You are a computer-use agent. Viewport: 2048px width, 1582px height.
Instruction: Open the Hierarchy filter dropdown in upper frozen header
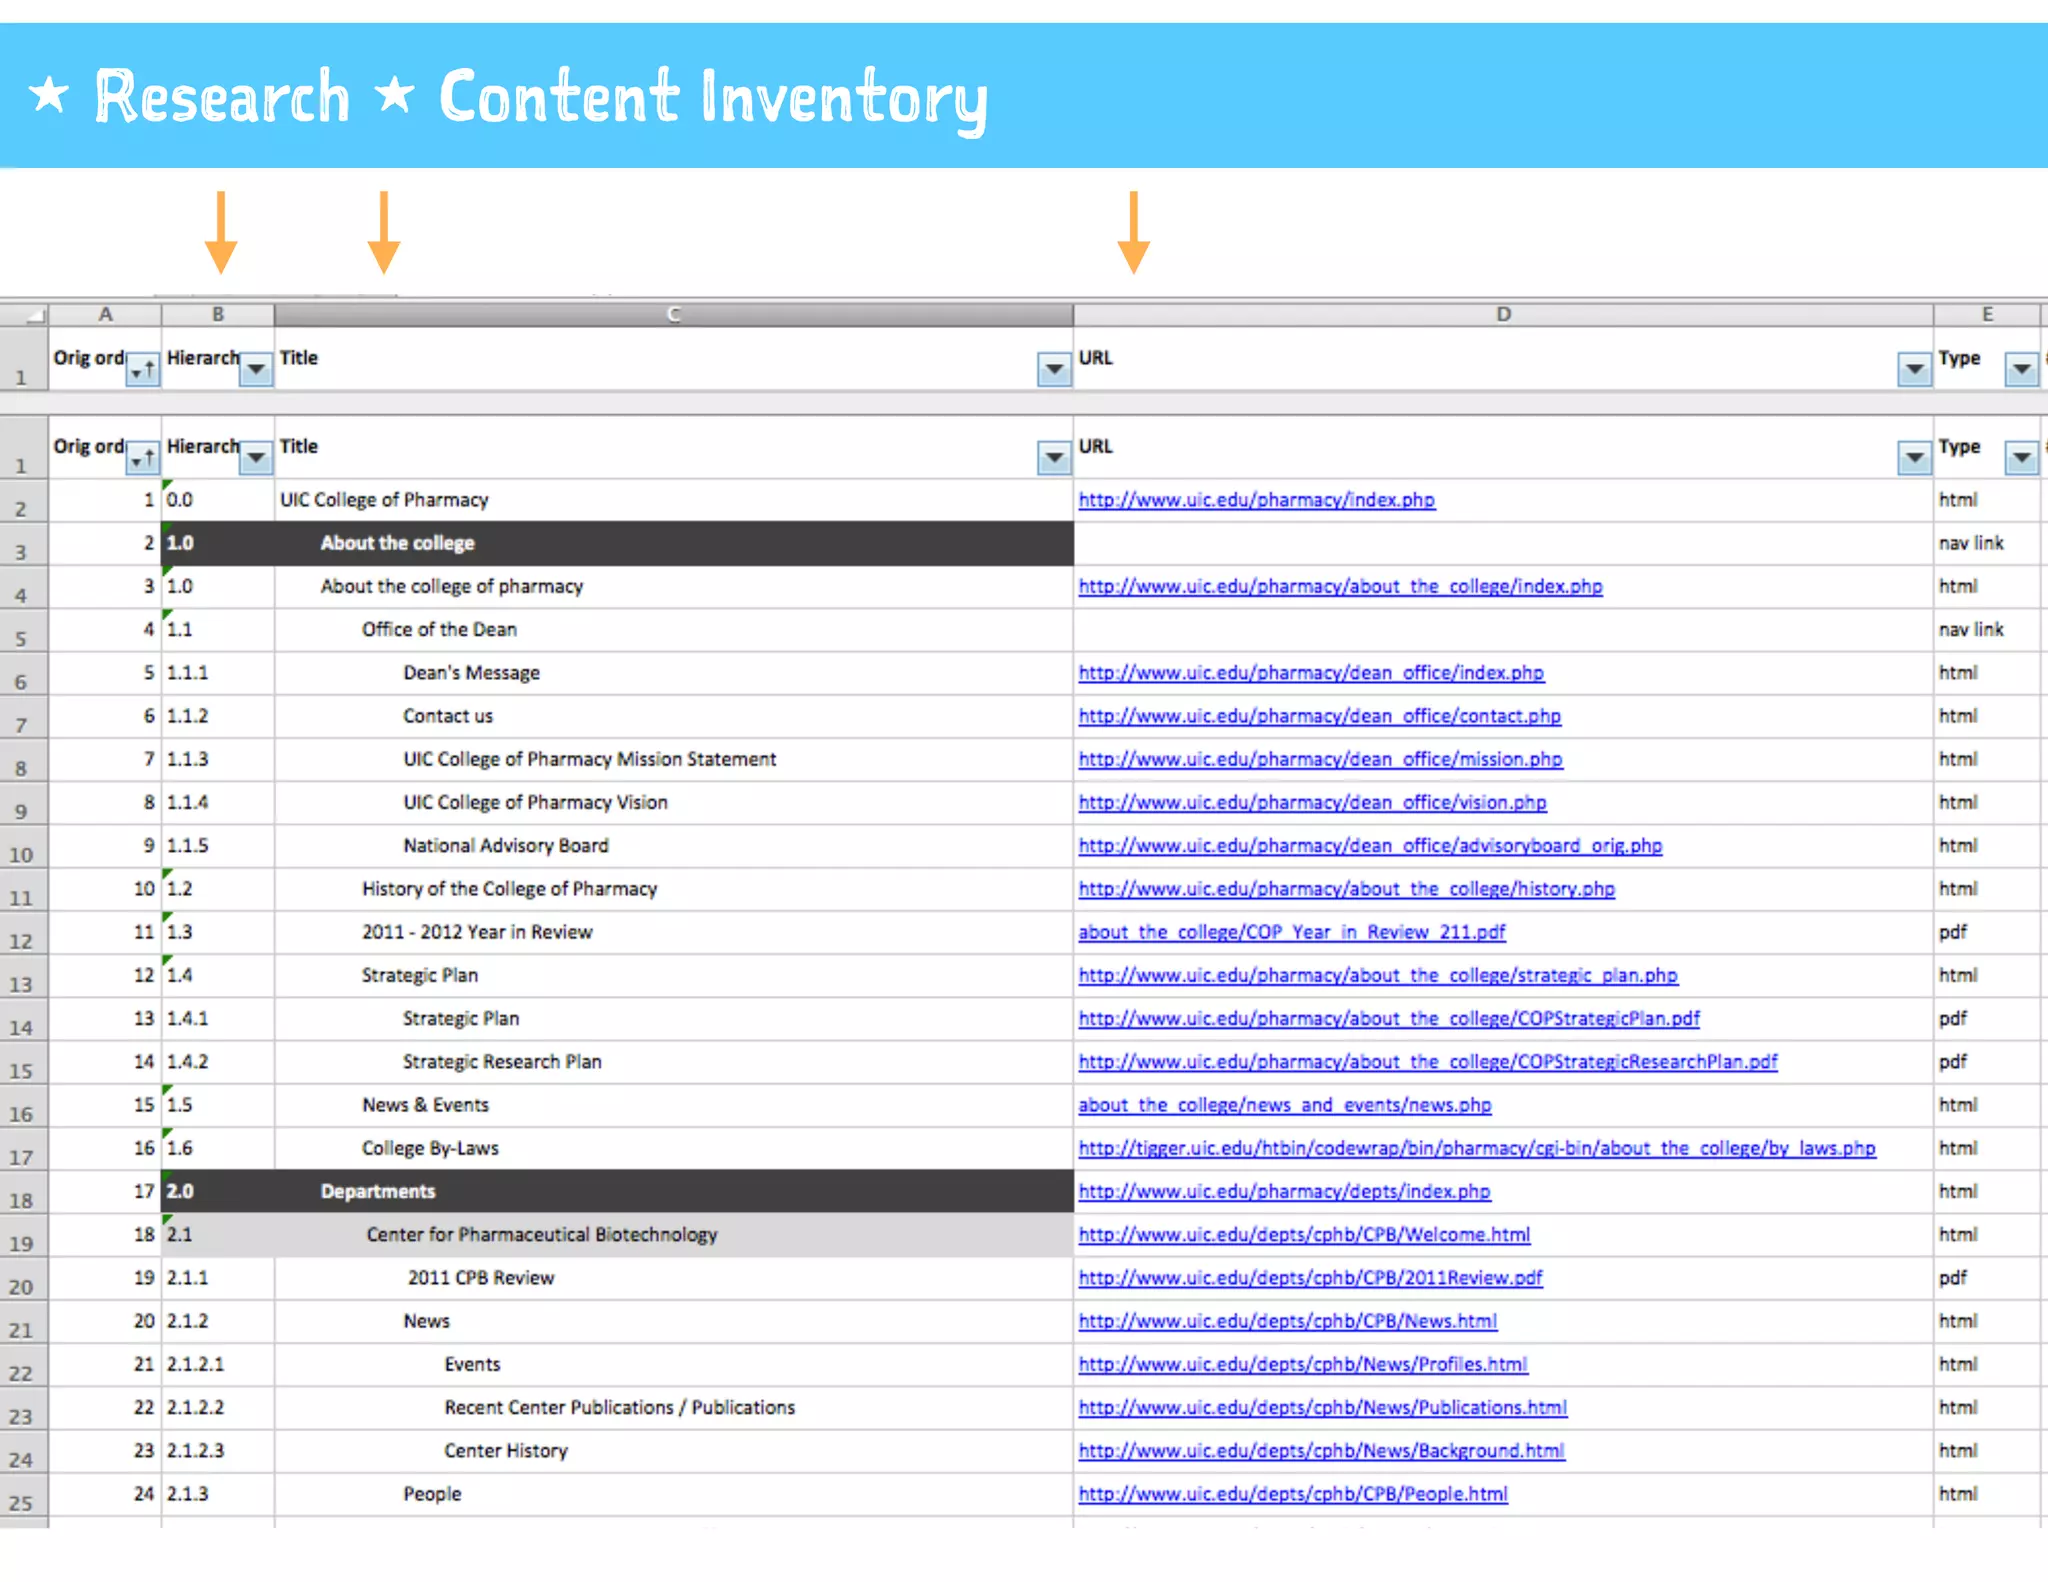coord(256,370)
